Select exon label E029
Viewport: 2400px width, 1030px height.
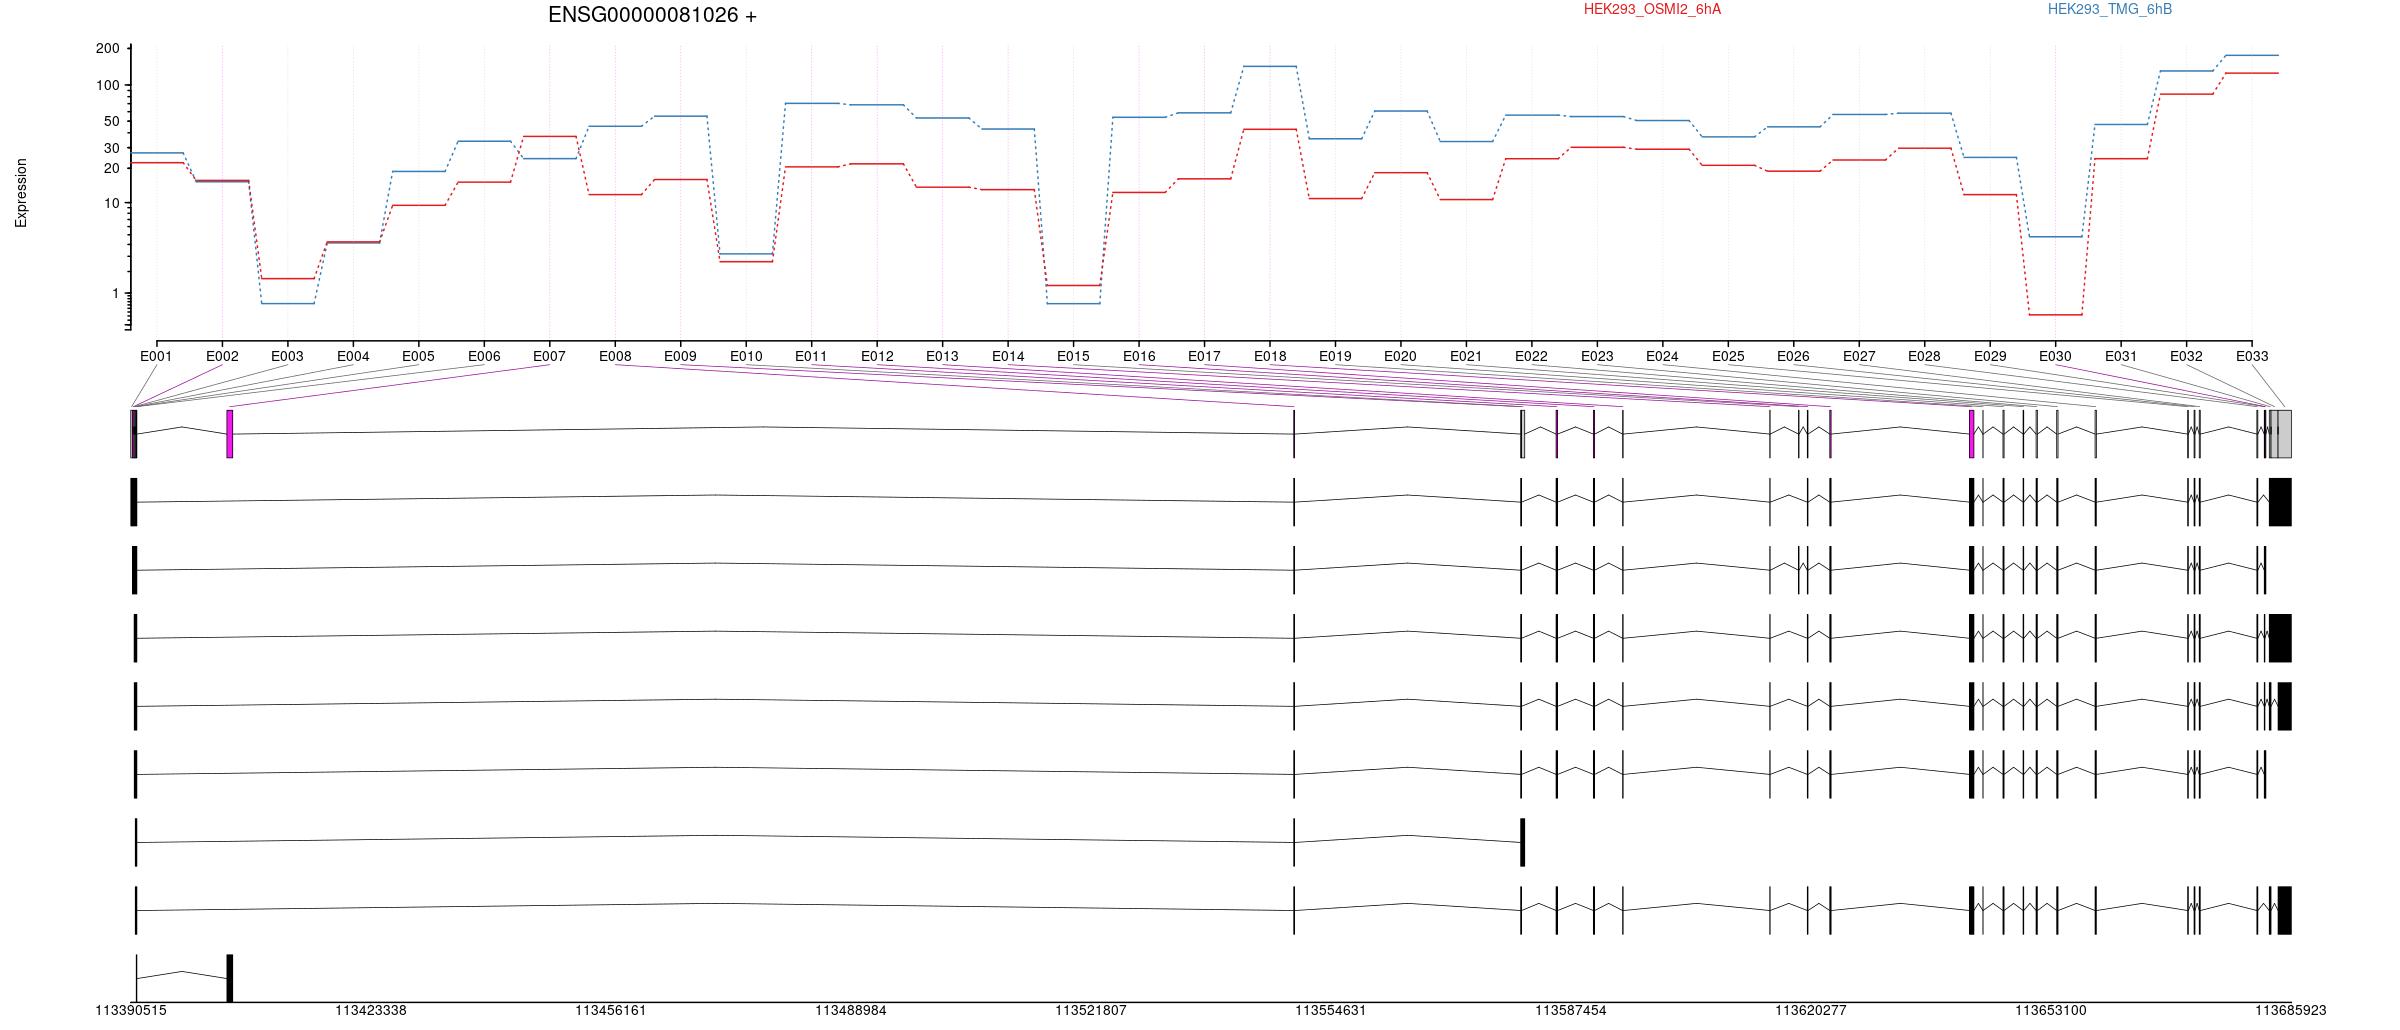pos(1990,356)
